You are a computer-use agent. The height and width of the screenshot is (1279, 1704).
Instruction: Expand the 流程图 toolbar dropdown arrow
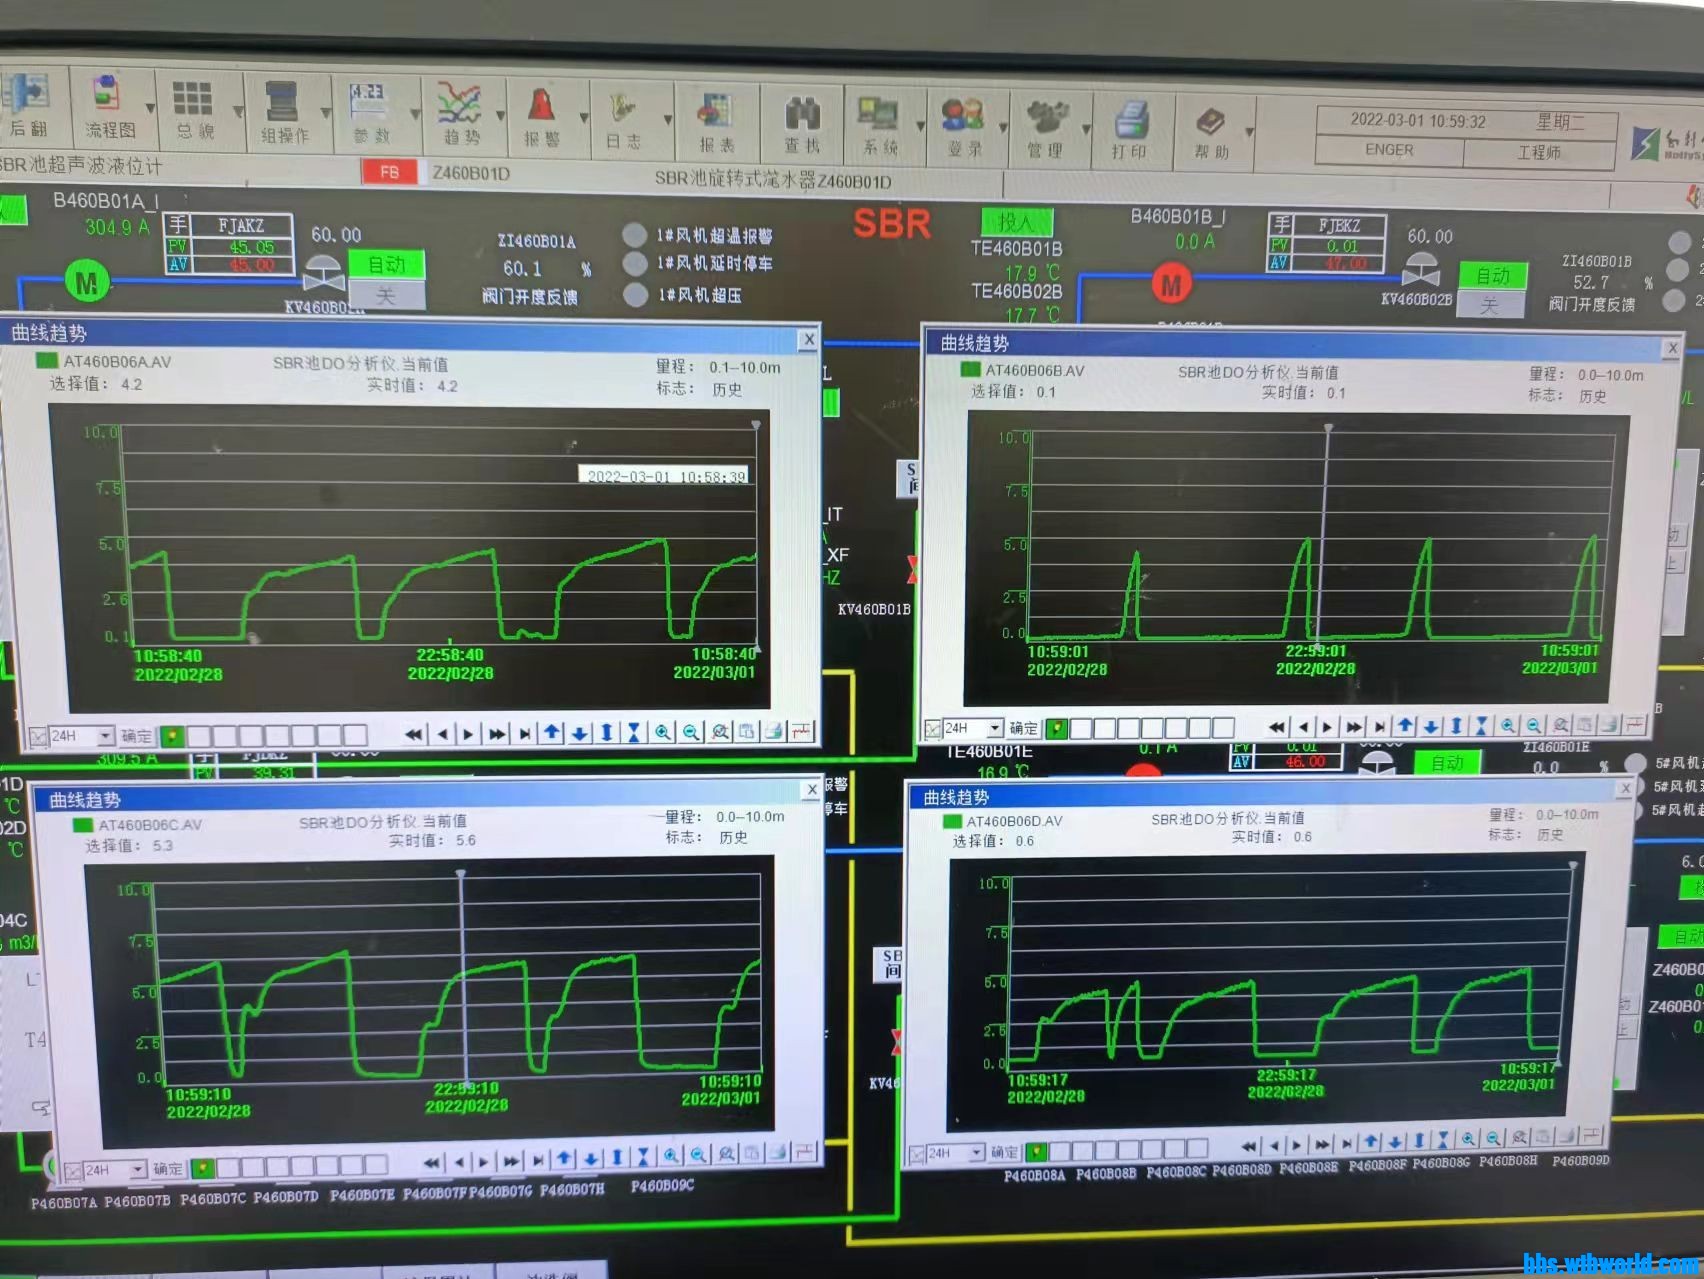150,108
